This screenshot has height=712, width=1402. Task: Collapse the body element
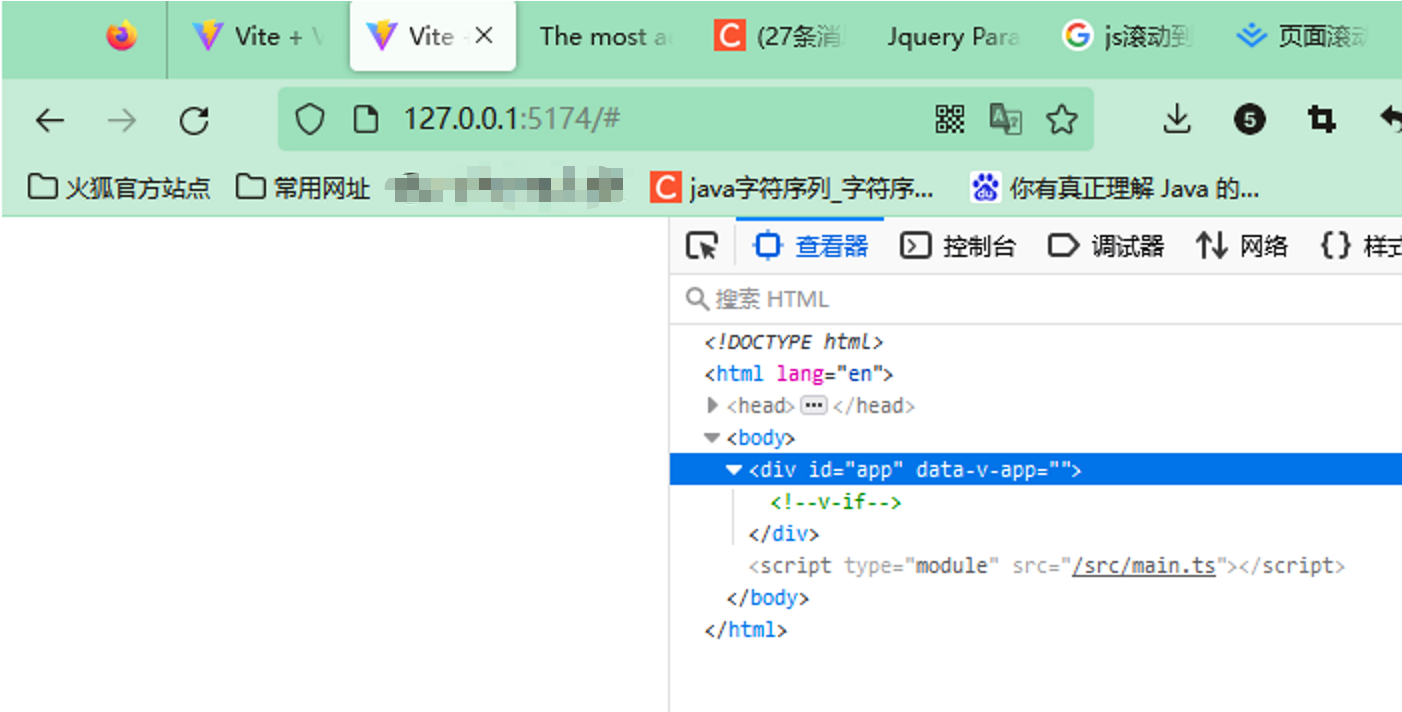tap(712, 438)
